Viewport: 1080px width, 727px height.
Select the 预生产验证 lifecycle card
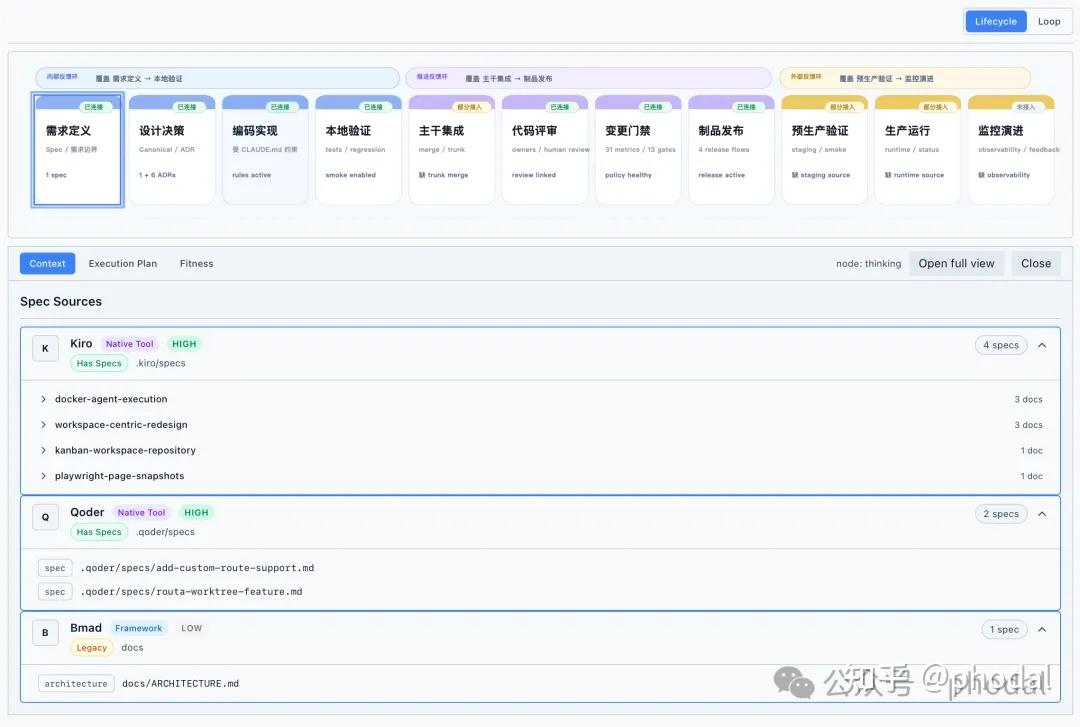tap(824, 150)
